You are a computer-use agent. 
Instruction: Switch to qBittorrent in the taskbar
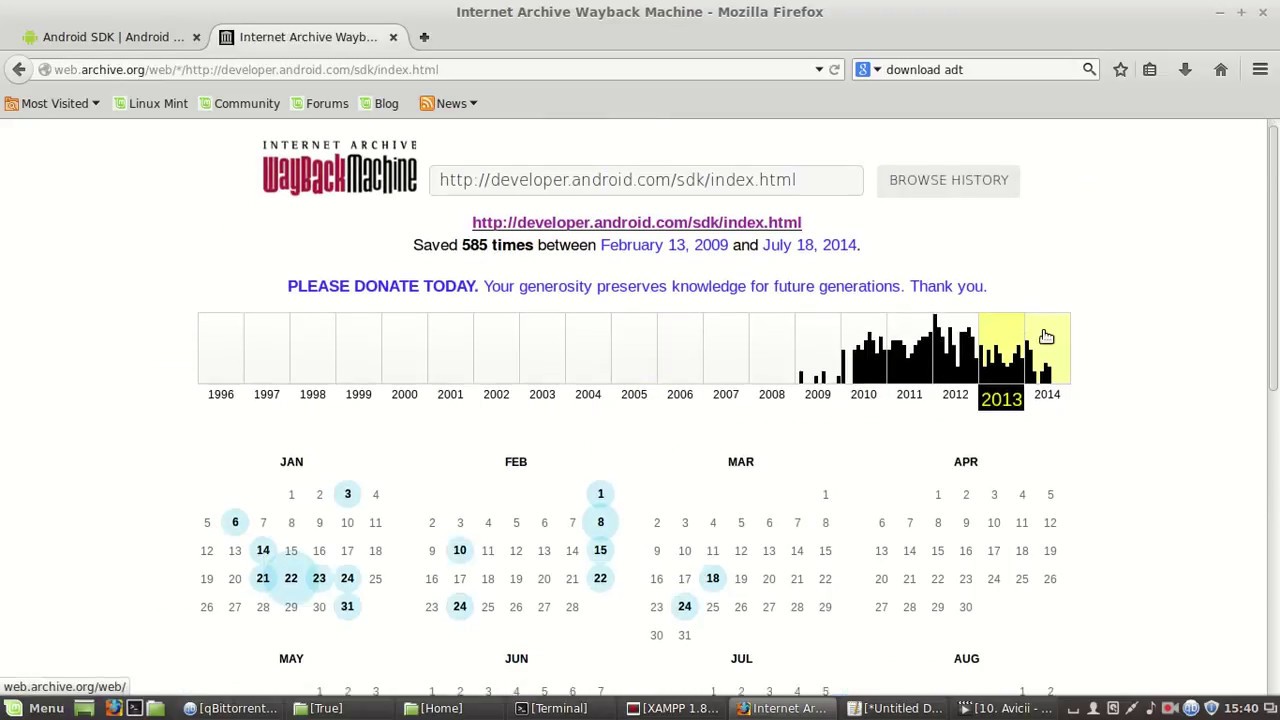click(230, 708)
